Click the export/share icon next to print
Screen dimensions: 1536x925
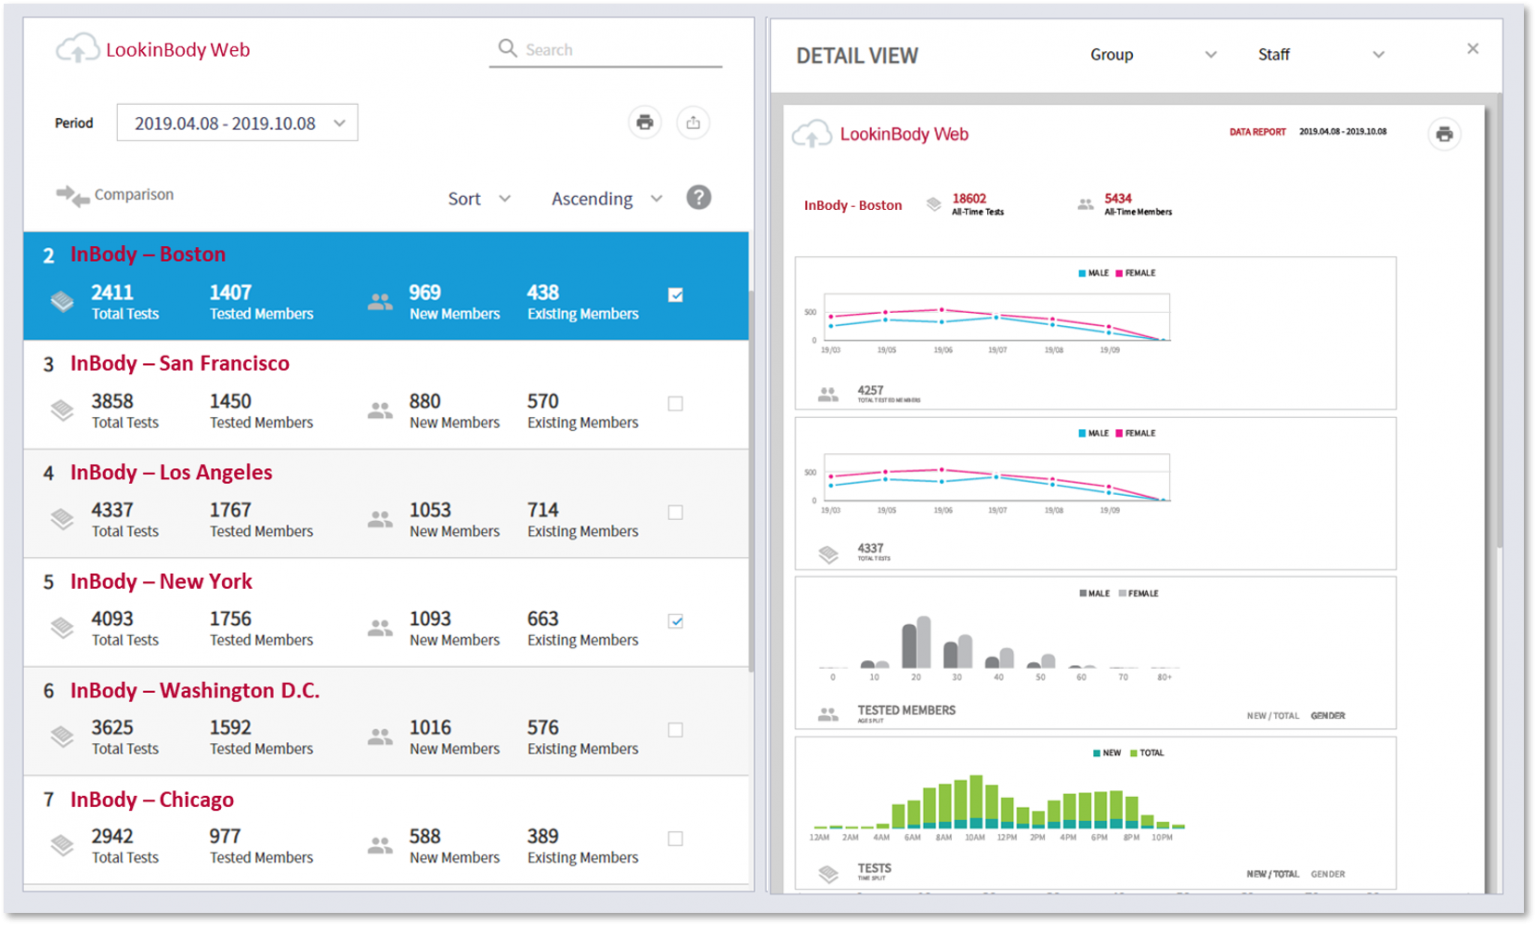pyautogui.click(x=694, y=122)
